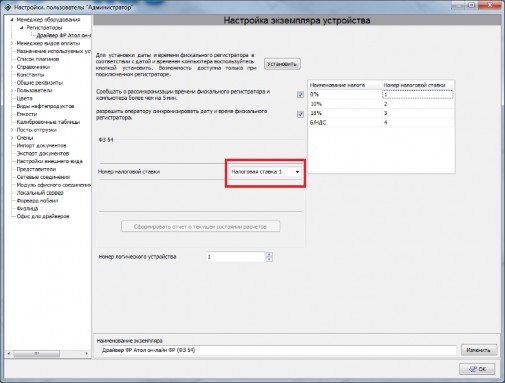Image resolution: width=505 pixels, height=383 pixels.
Task: Open the Налоговая ставка 1 dropdown
Action: [265, 172]
